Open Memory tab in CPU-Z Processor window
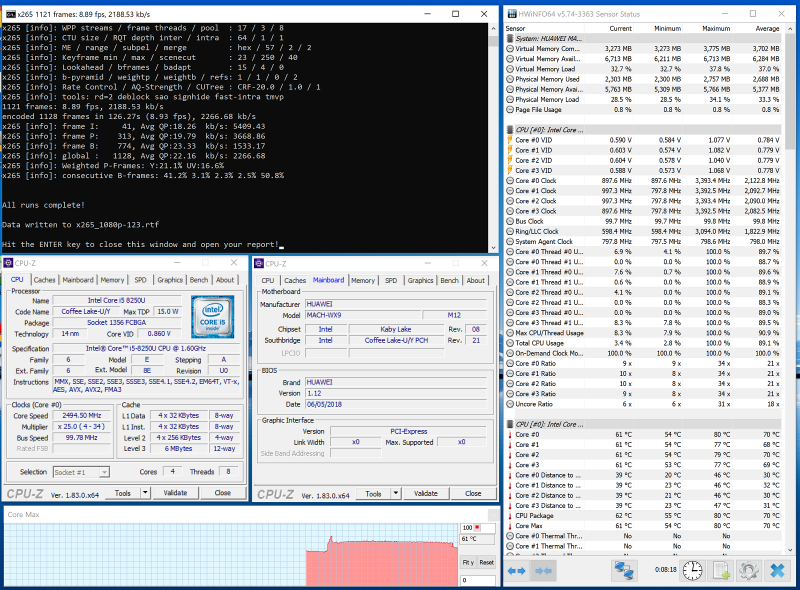Viewport: 800px width, 590px height. 112,280
